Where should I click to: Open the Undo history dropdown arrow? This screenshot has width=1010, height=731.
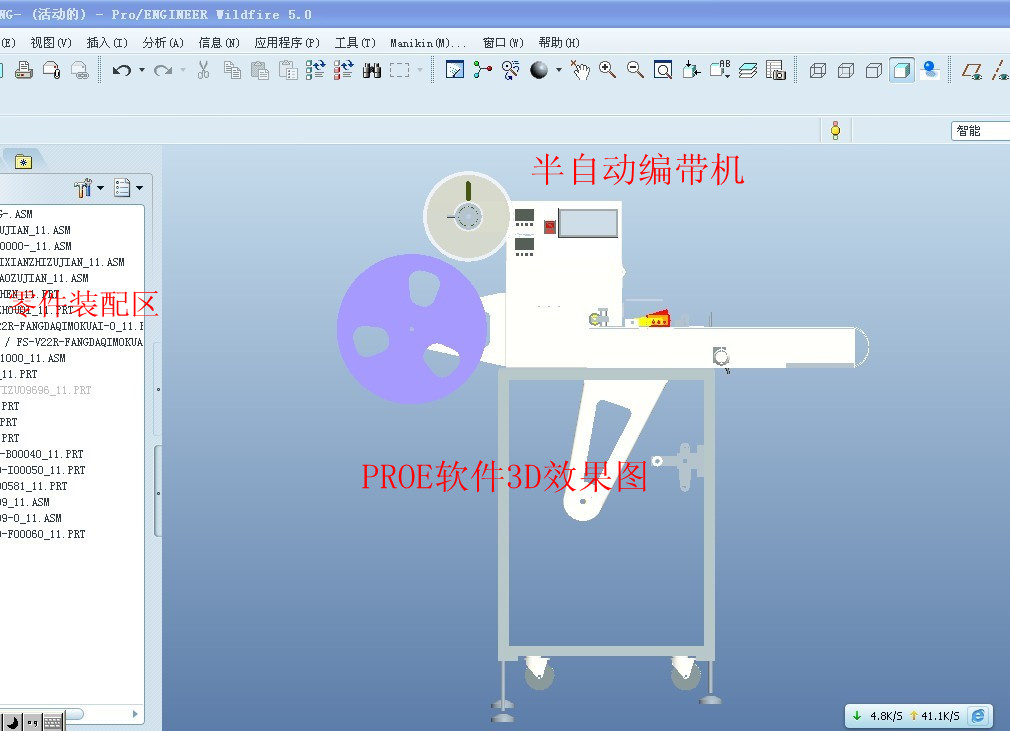[142, 70]
